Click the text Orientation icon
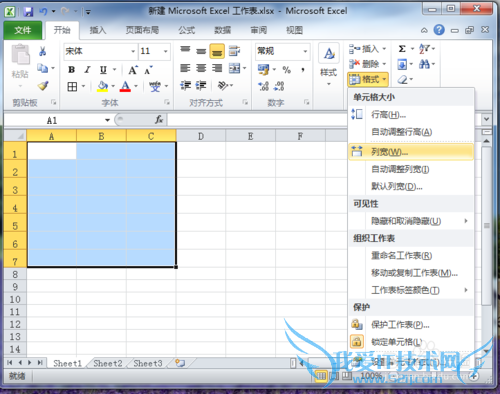 (x=223, y=86)
